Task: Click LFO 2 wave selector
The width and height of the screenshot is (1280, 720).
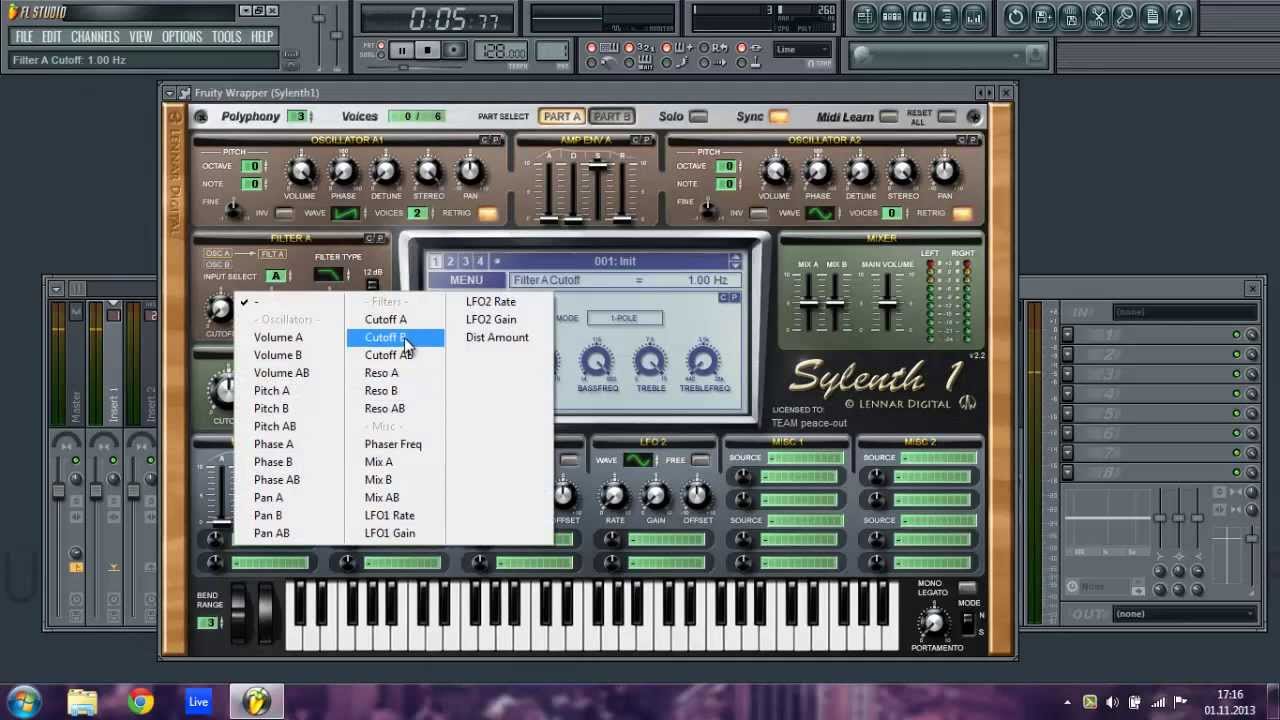Action: [638, 460]
